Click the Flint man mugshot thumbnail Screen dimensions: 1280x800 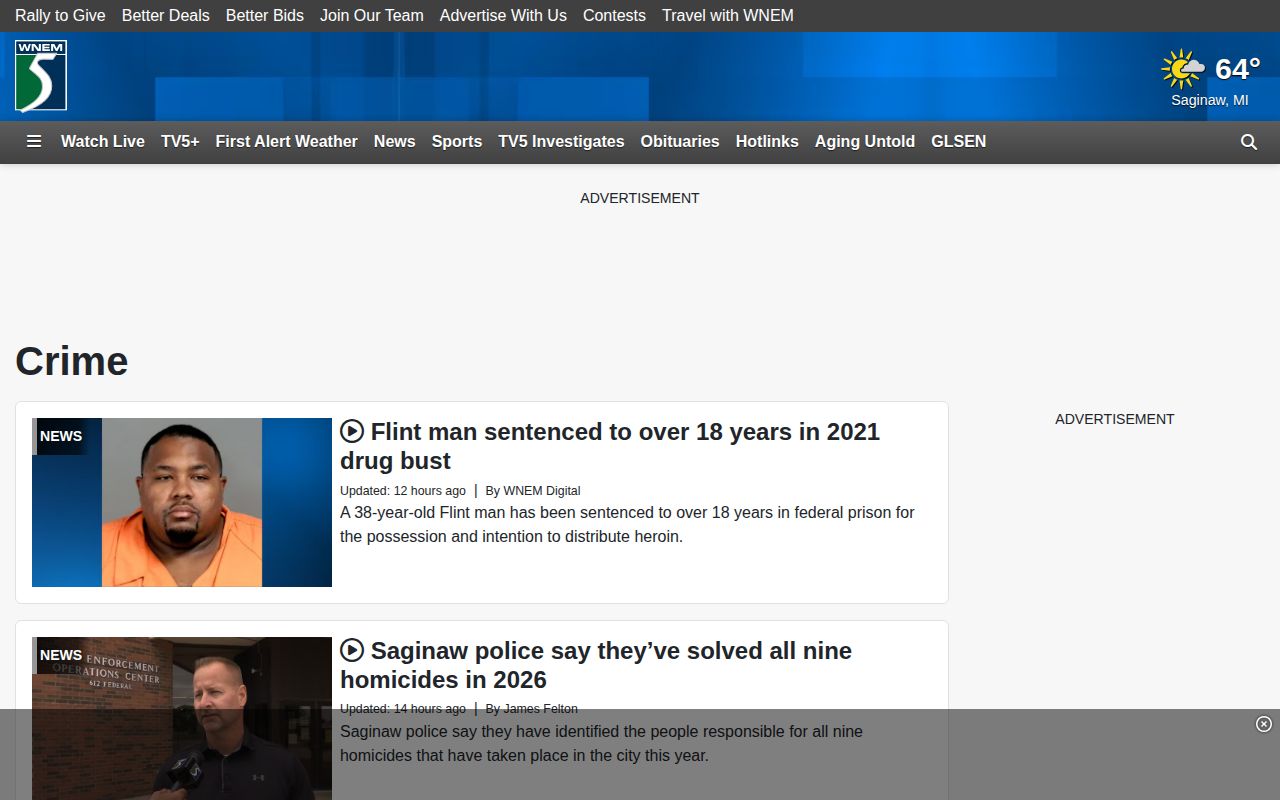[x=182, y=502]
